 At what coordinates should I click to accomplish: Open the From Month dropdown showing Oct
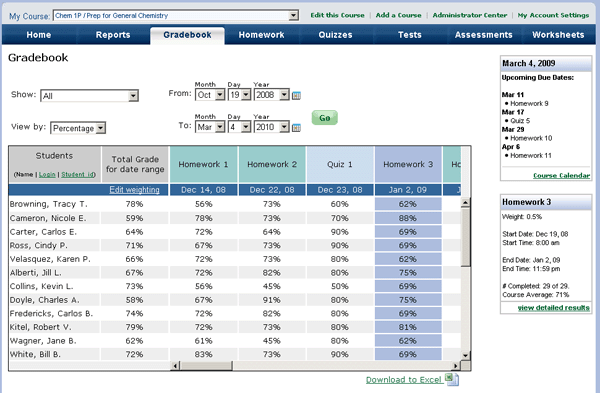pyautogui.click(x=210, y=95)
